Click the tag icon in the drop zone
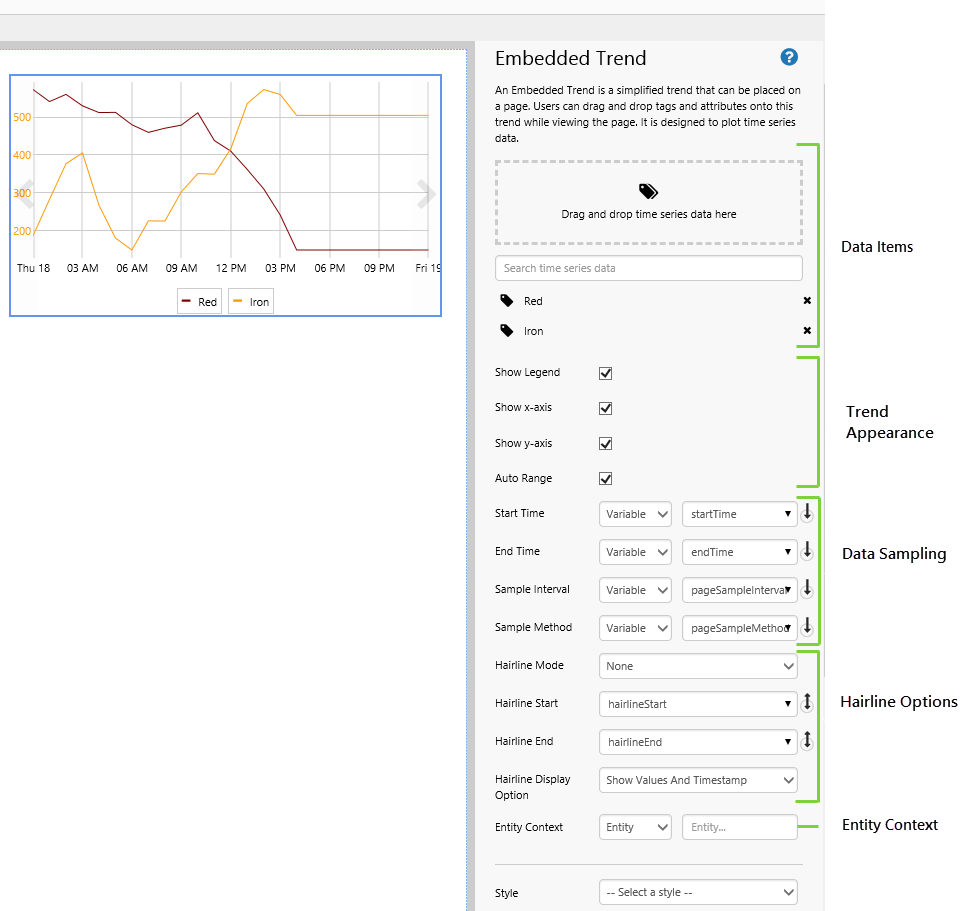The image size is (977, 911). pyautogui.click(x=648, y=191)
